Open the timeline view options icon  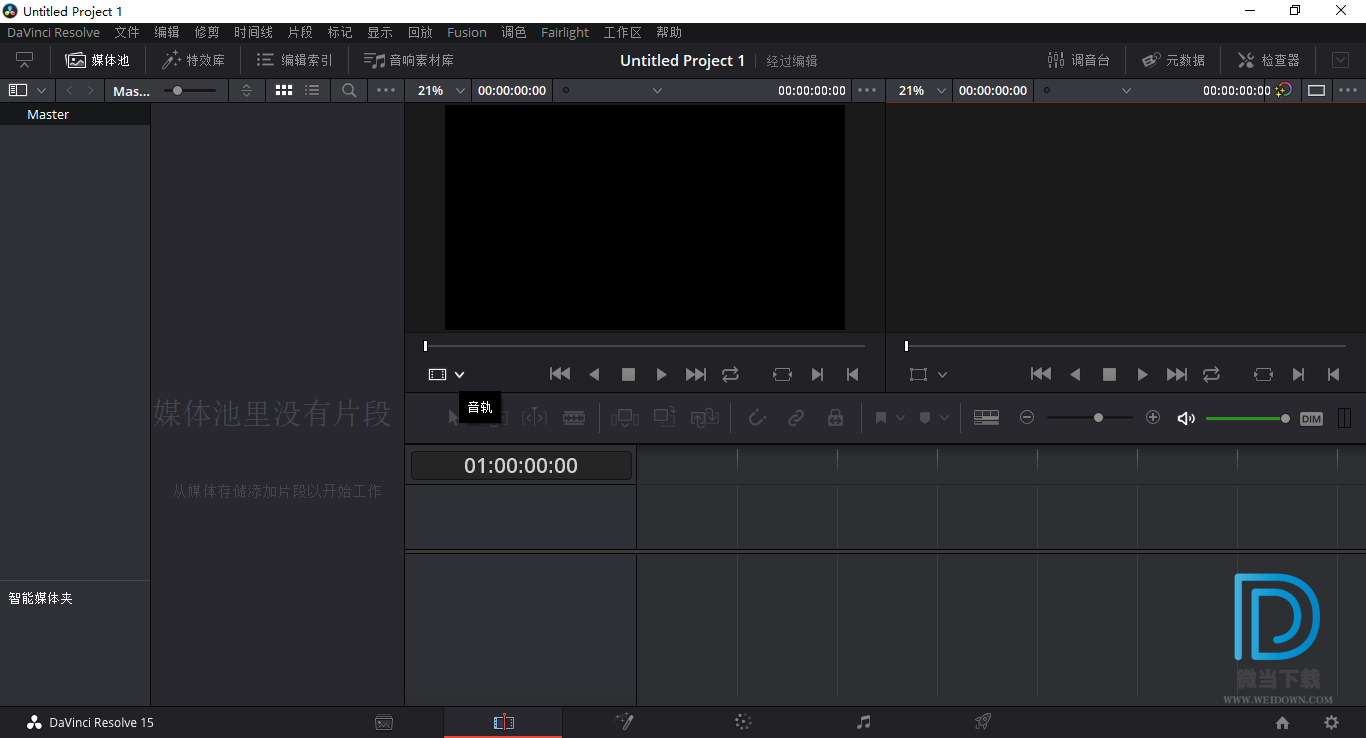coord(986,418)
